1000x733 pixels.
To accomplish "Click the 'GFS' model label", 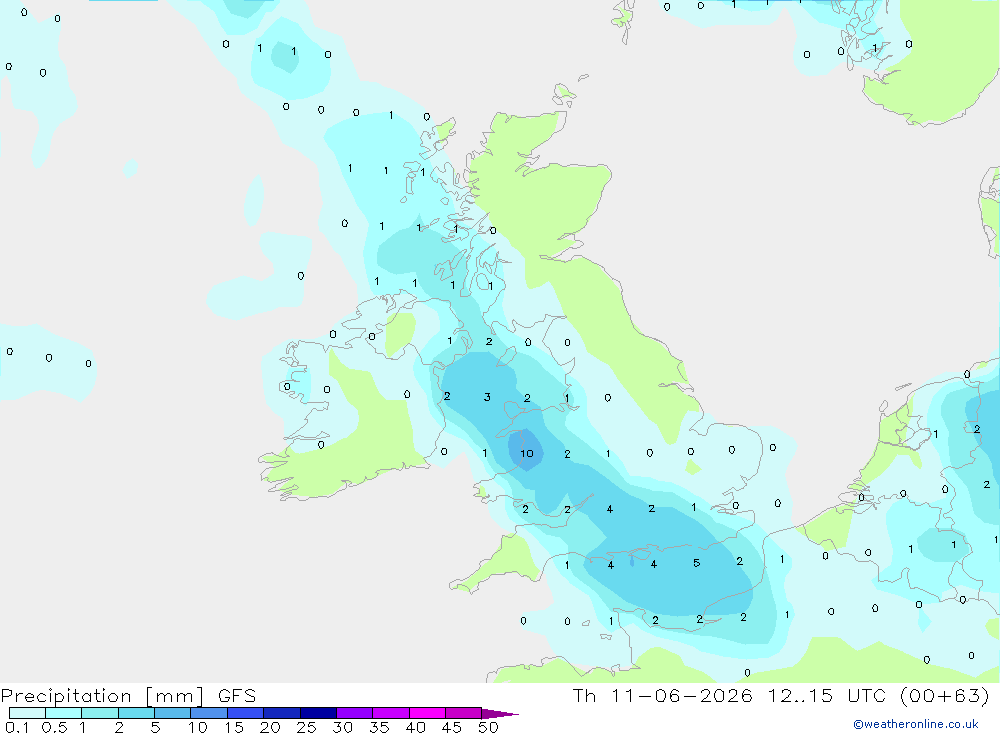I will click(x=237, y=695).
